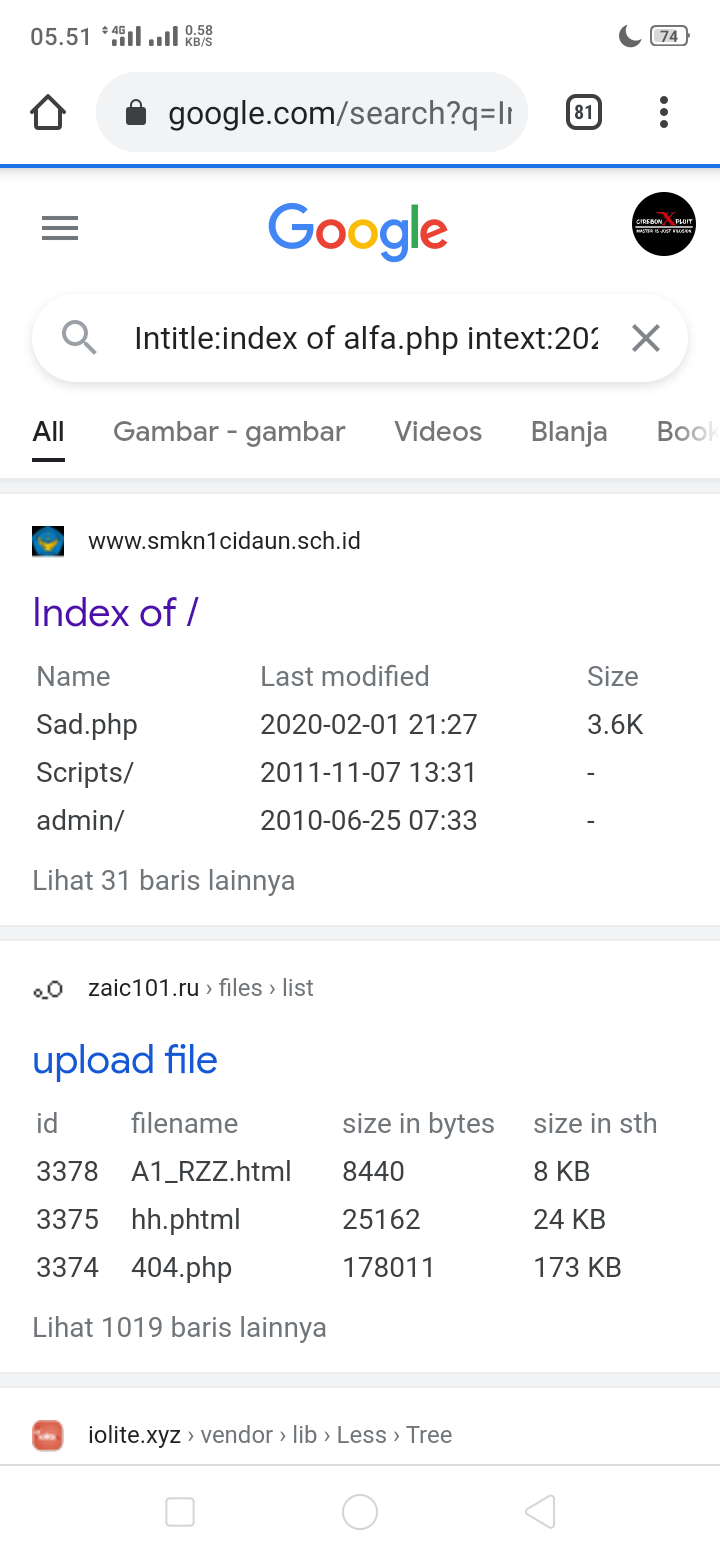Expand "Lihat 31 baris lainnya" rows
720x1560 pixels.
point(164,881)
